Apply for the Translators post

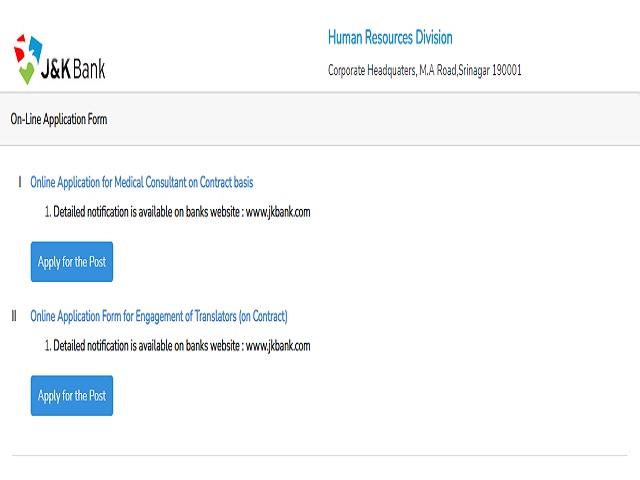click(x=72, y=396)
